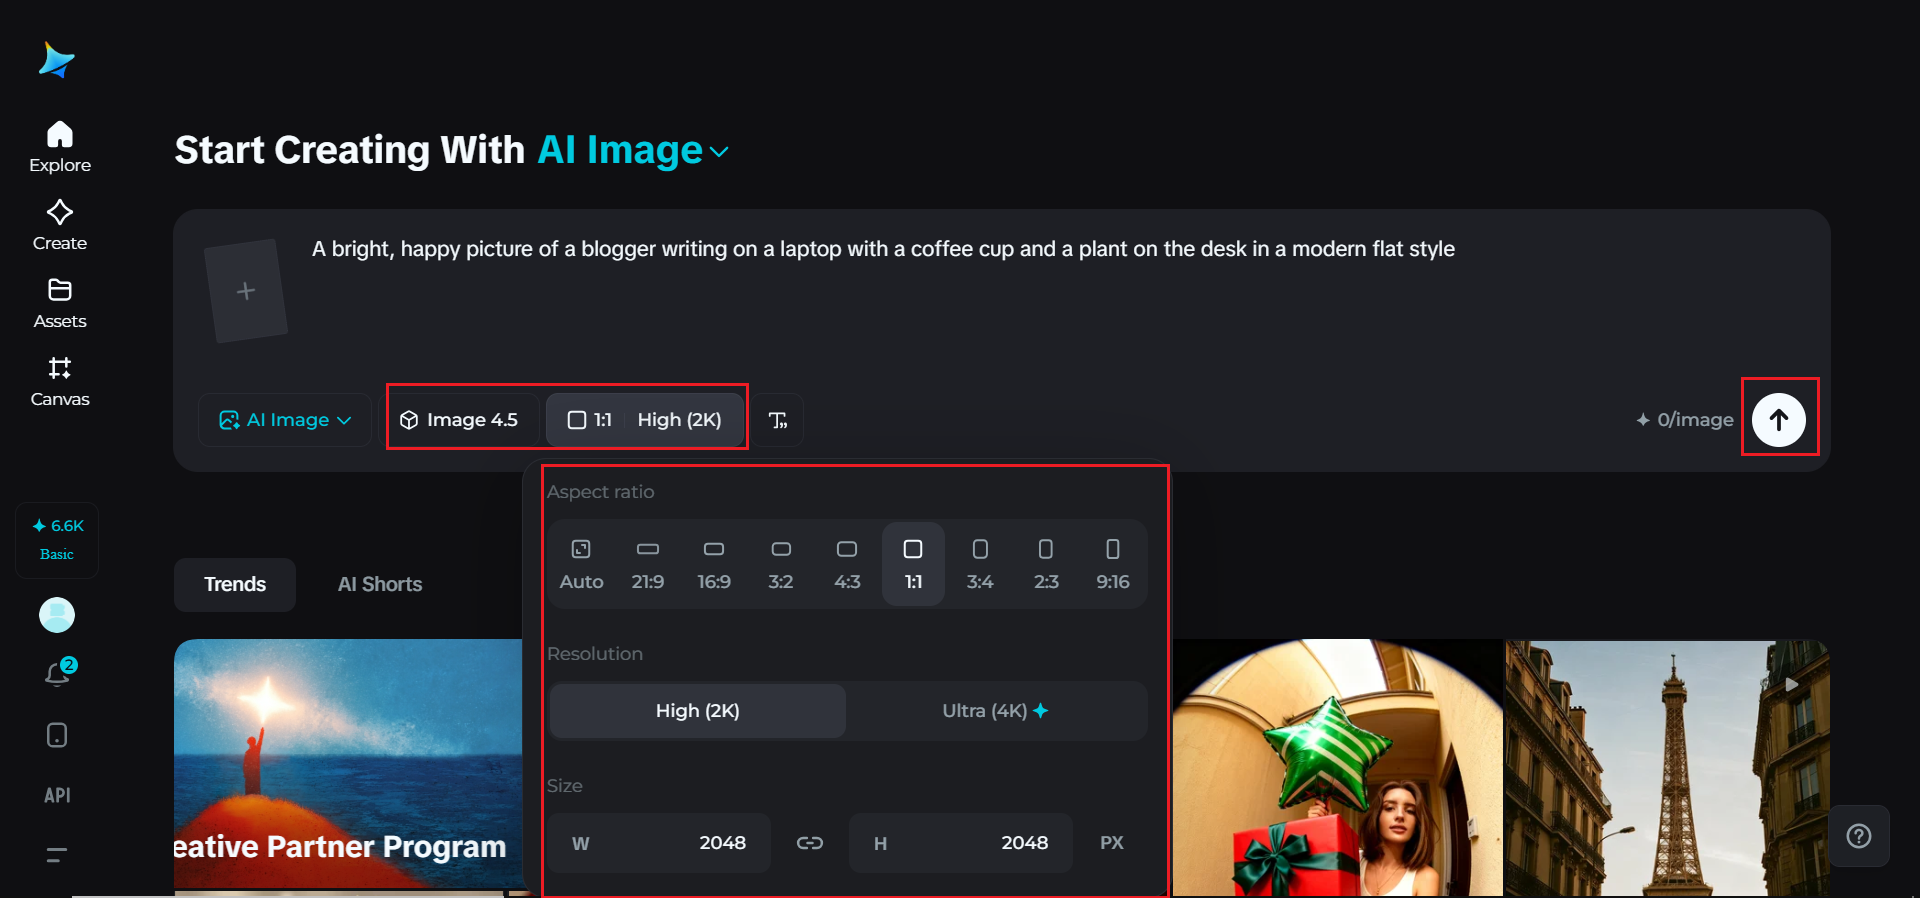Click the width size field
Viewport: 1920px width, 898px height.
659,843
